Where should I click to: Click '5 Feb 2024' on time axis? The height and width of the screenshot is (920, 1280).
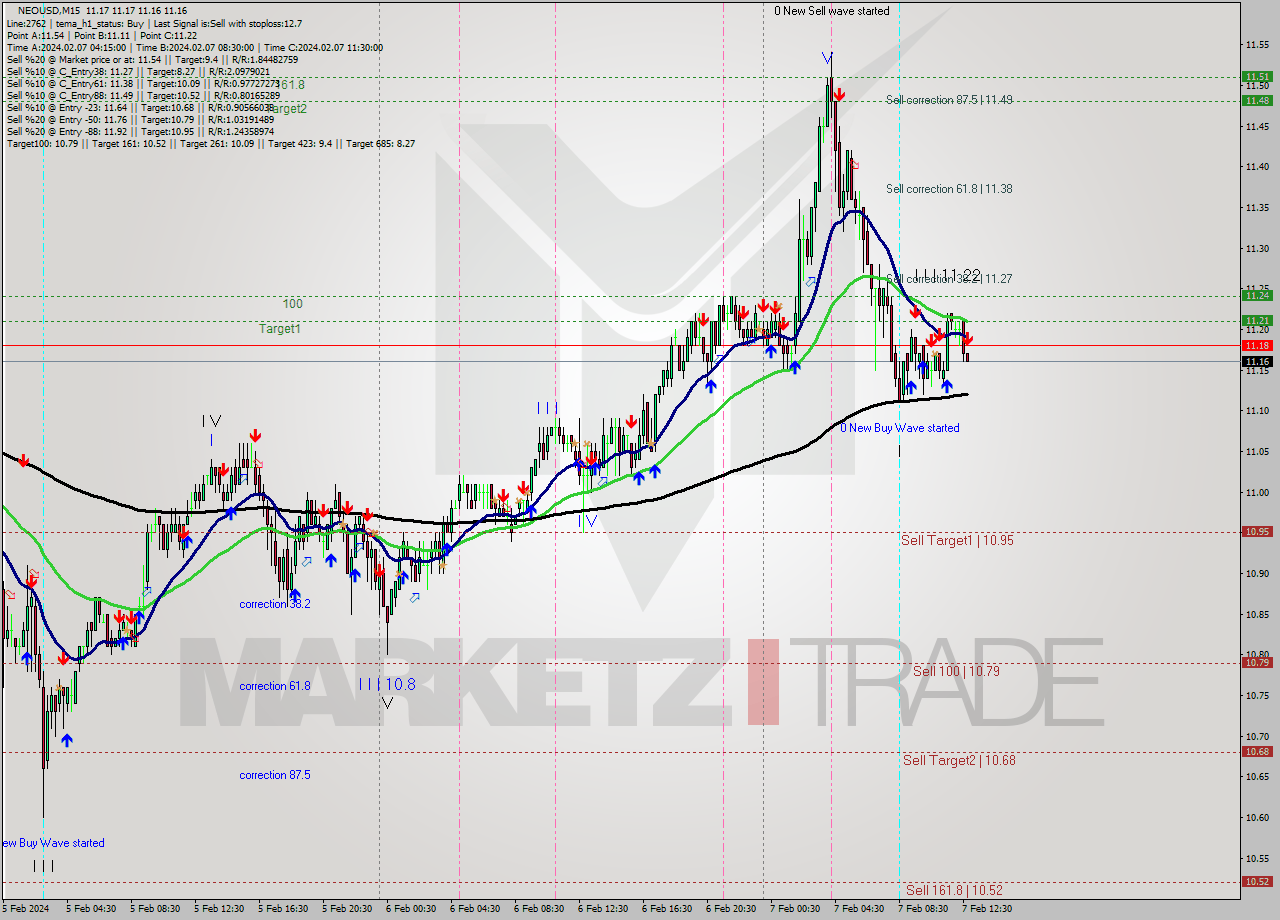point(25,909)
